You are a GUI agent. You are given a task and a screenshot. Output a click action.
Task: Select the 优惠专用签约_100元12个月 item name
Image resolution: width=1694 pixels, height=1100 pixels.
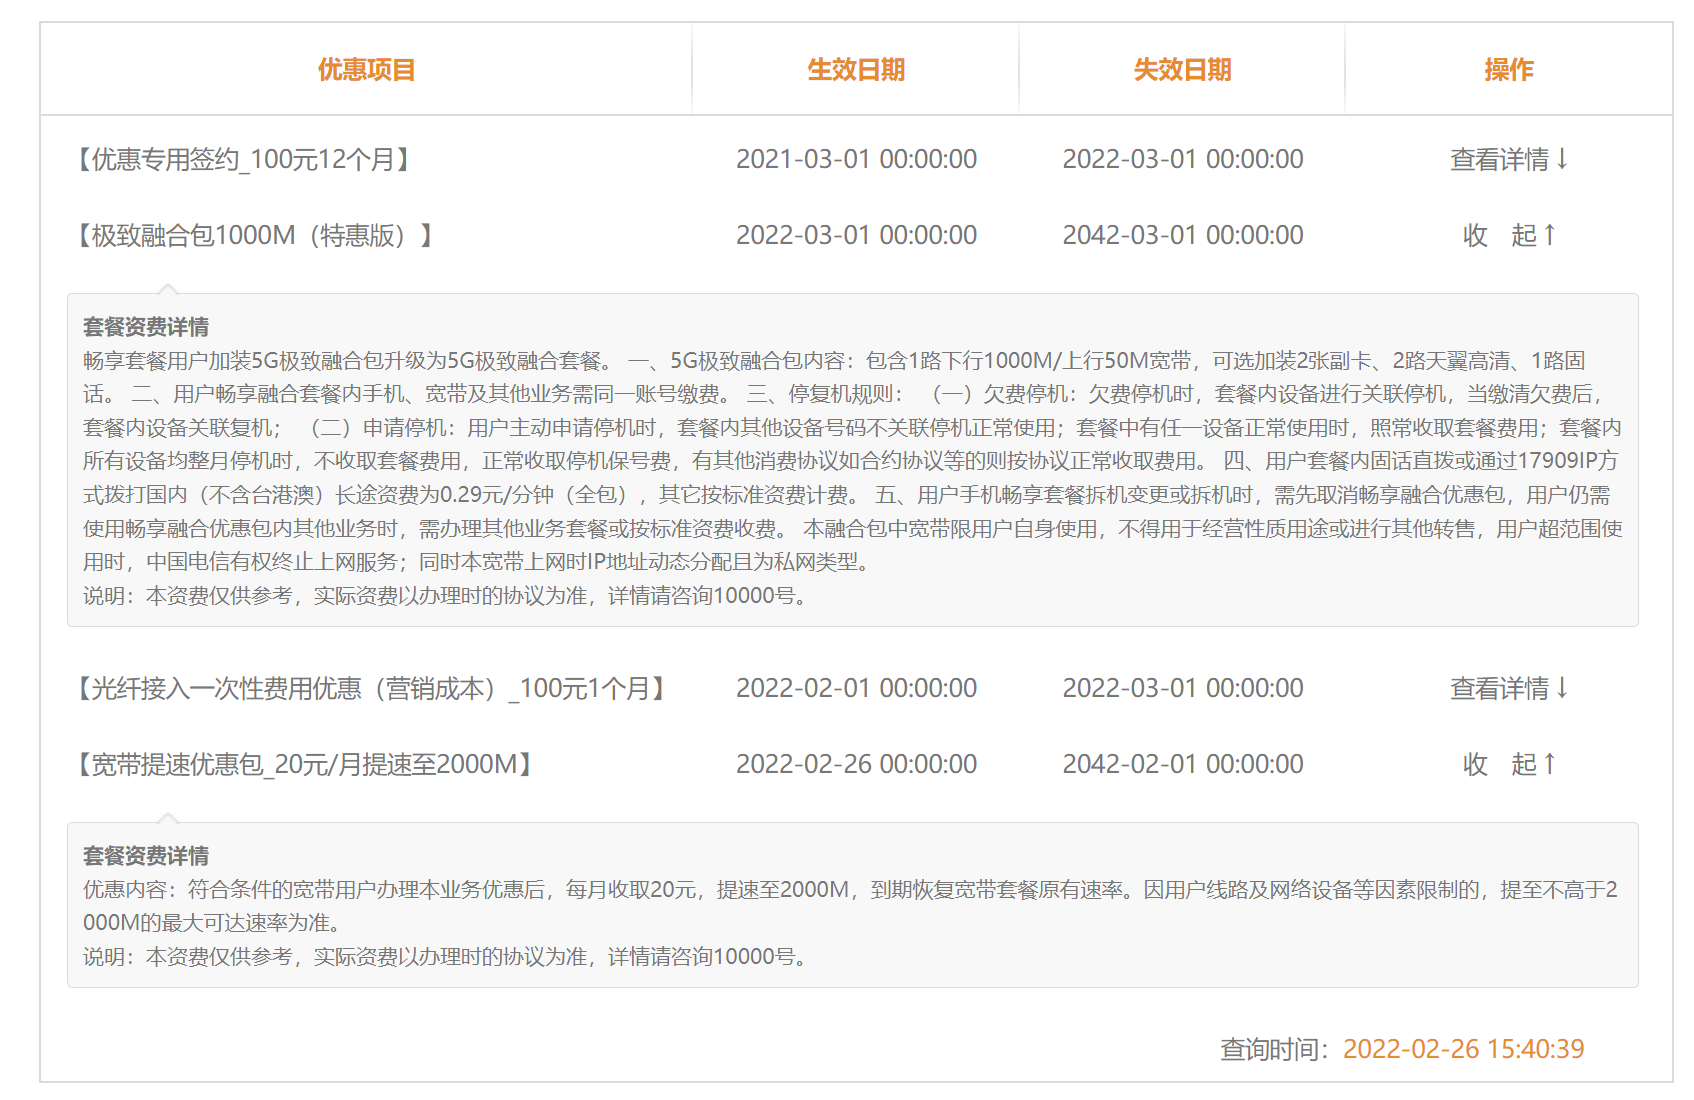click(x=244, y=159)
